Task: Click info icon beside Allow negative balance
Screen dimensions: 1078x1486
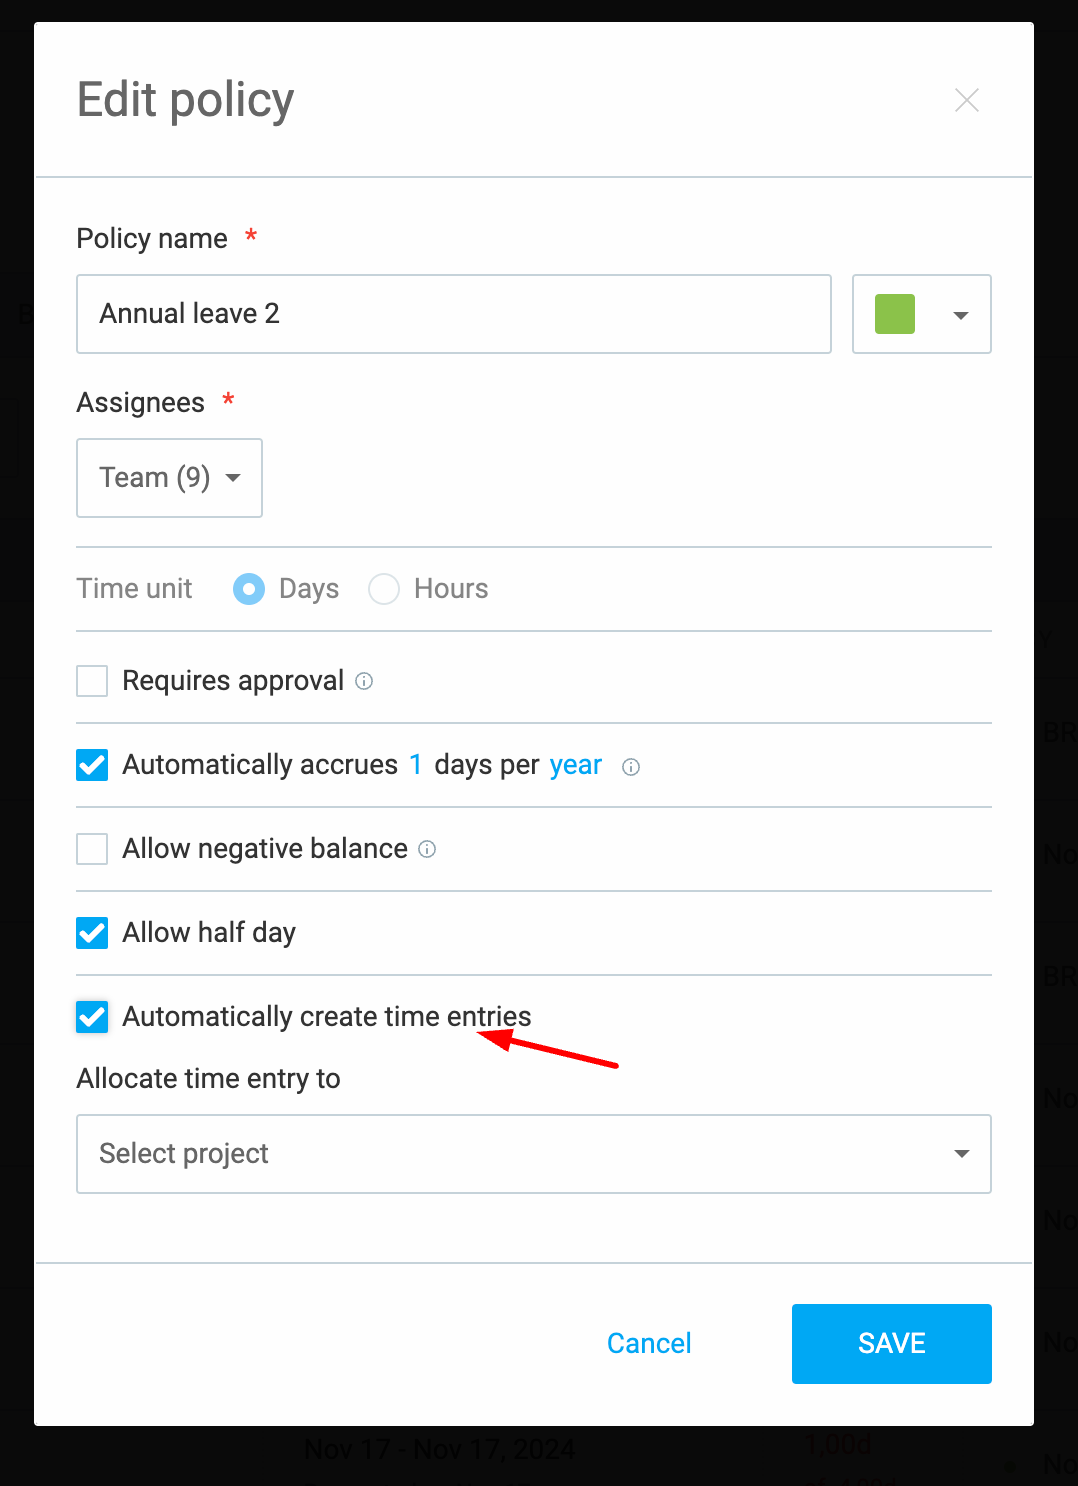Action: 427,849
